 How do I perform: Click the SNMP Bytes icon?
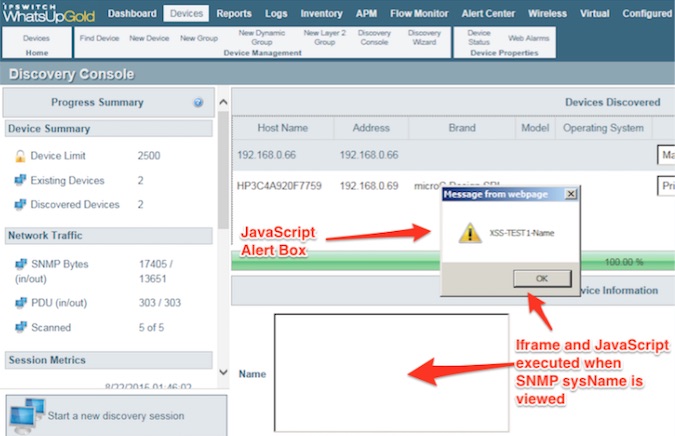coord(20,264)
